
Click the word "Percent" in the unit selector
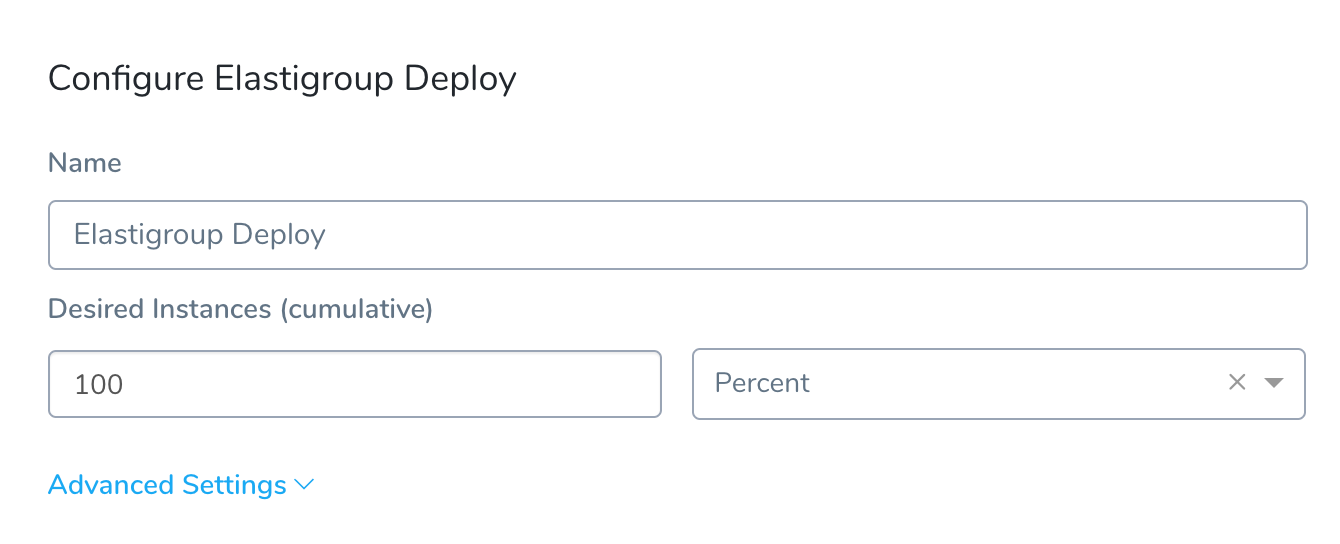[x=762, y=383]
